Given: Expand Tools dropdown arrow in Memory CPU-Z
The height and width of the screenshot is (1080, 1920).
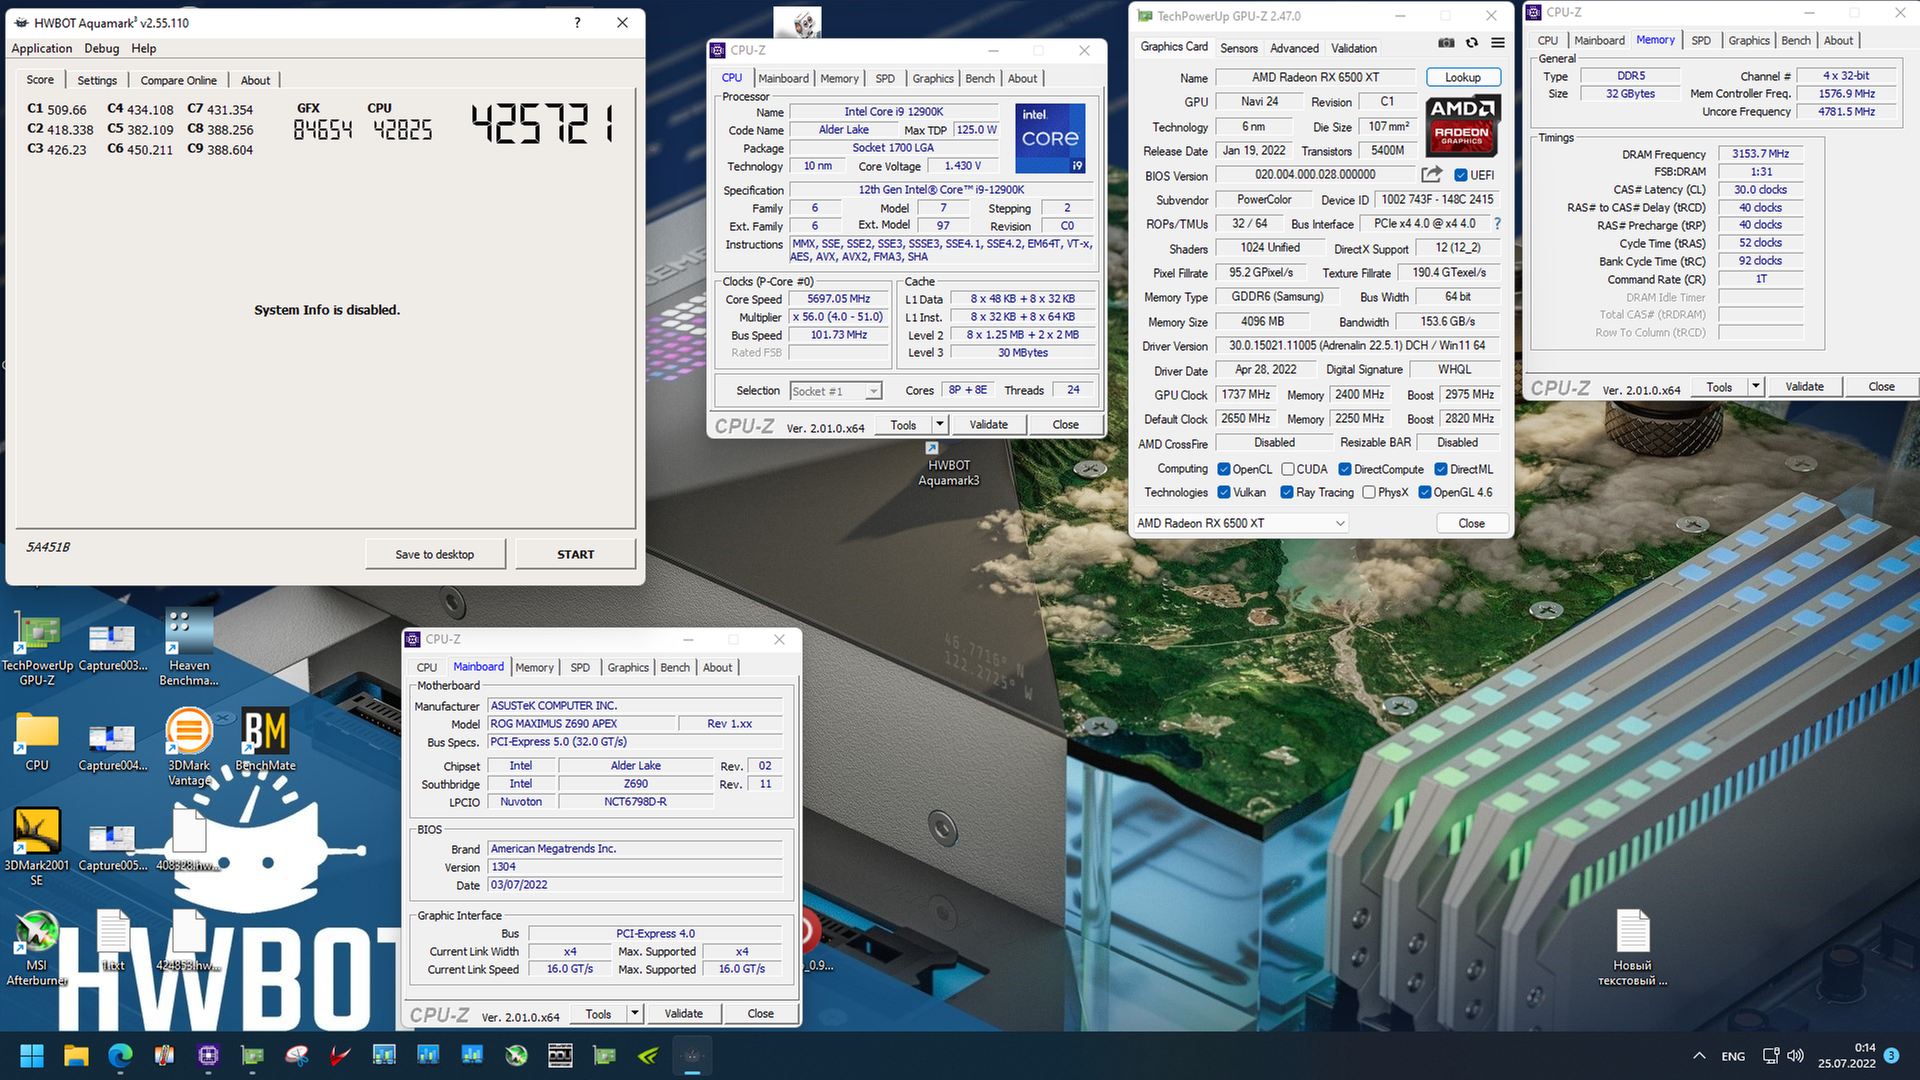Looking at the screenshot, I should click(1755, 387).
